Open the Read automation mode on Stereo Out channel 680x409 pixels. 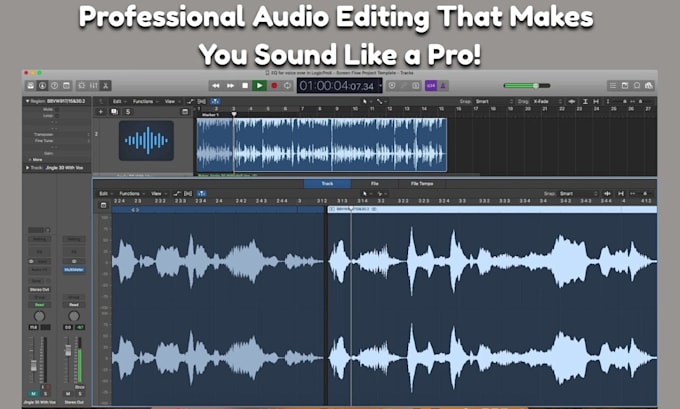click(x=74, y=304)
